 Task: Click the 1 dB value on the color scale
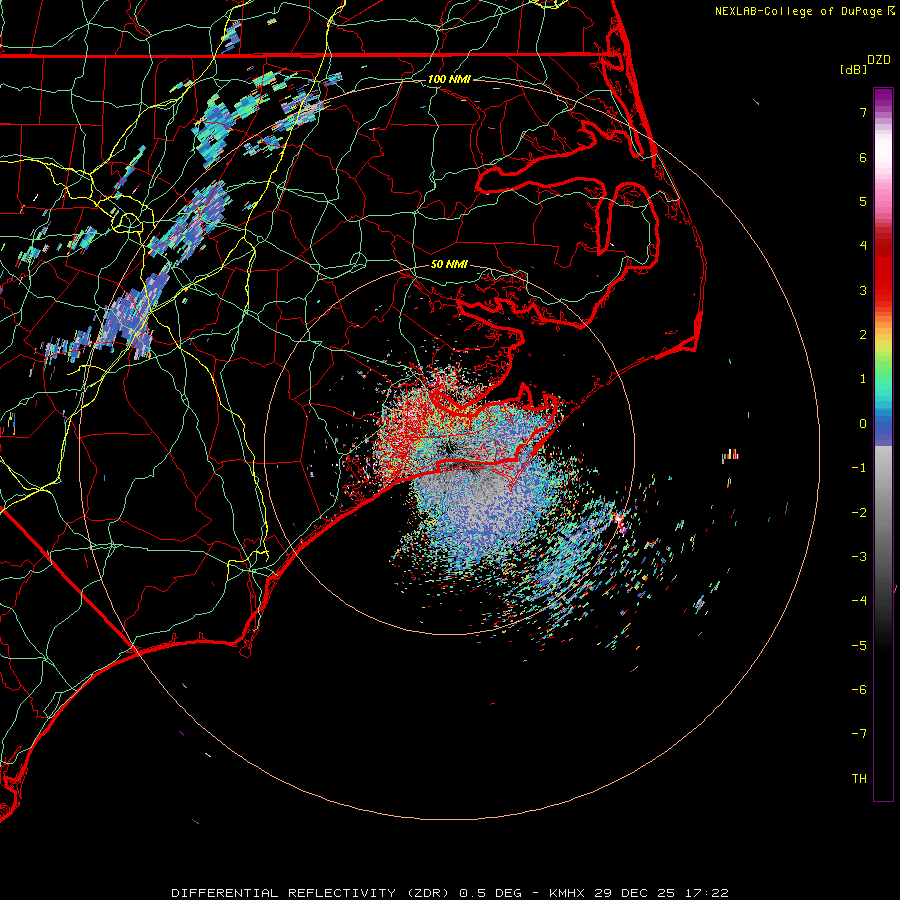click(x=863, y=379)
